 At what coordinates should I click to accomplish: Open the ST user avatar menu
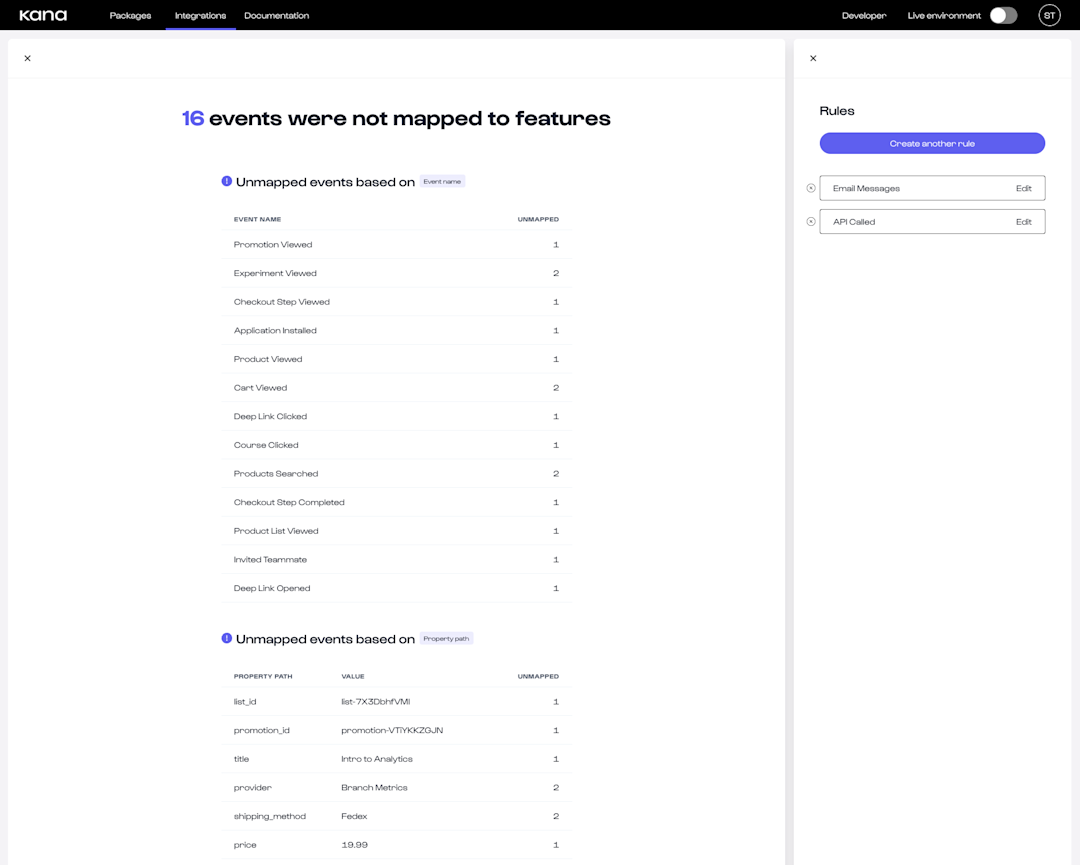click(1050, 15)
